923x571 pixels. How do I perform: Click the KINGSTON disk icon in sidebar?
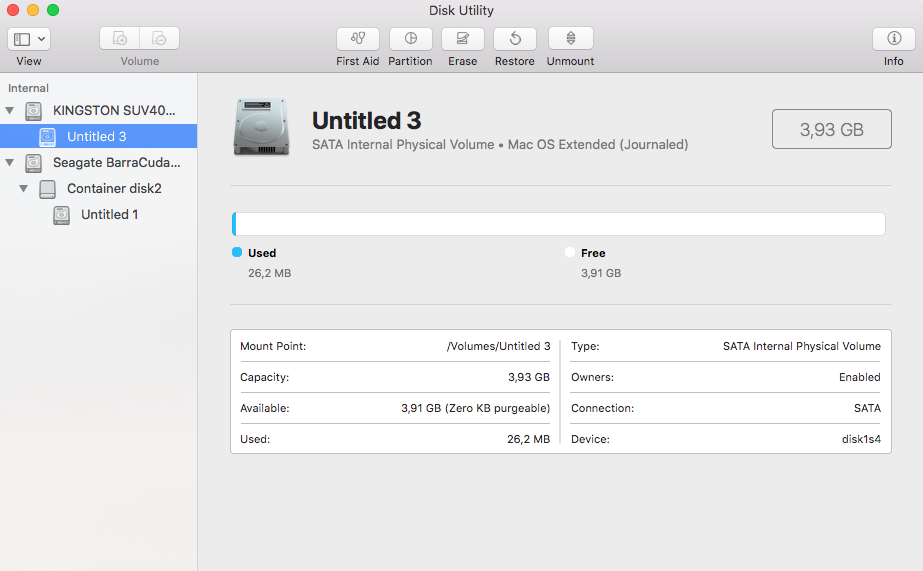click(34, 111)
